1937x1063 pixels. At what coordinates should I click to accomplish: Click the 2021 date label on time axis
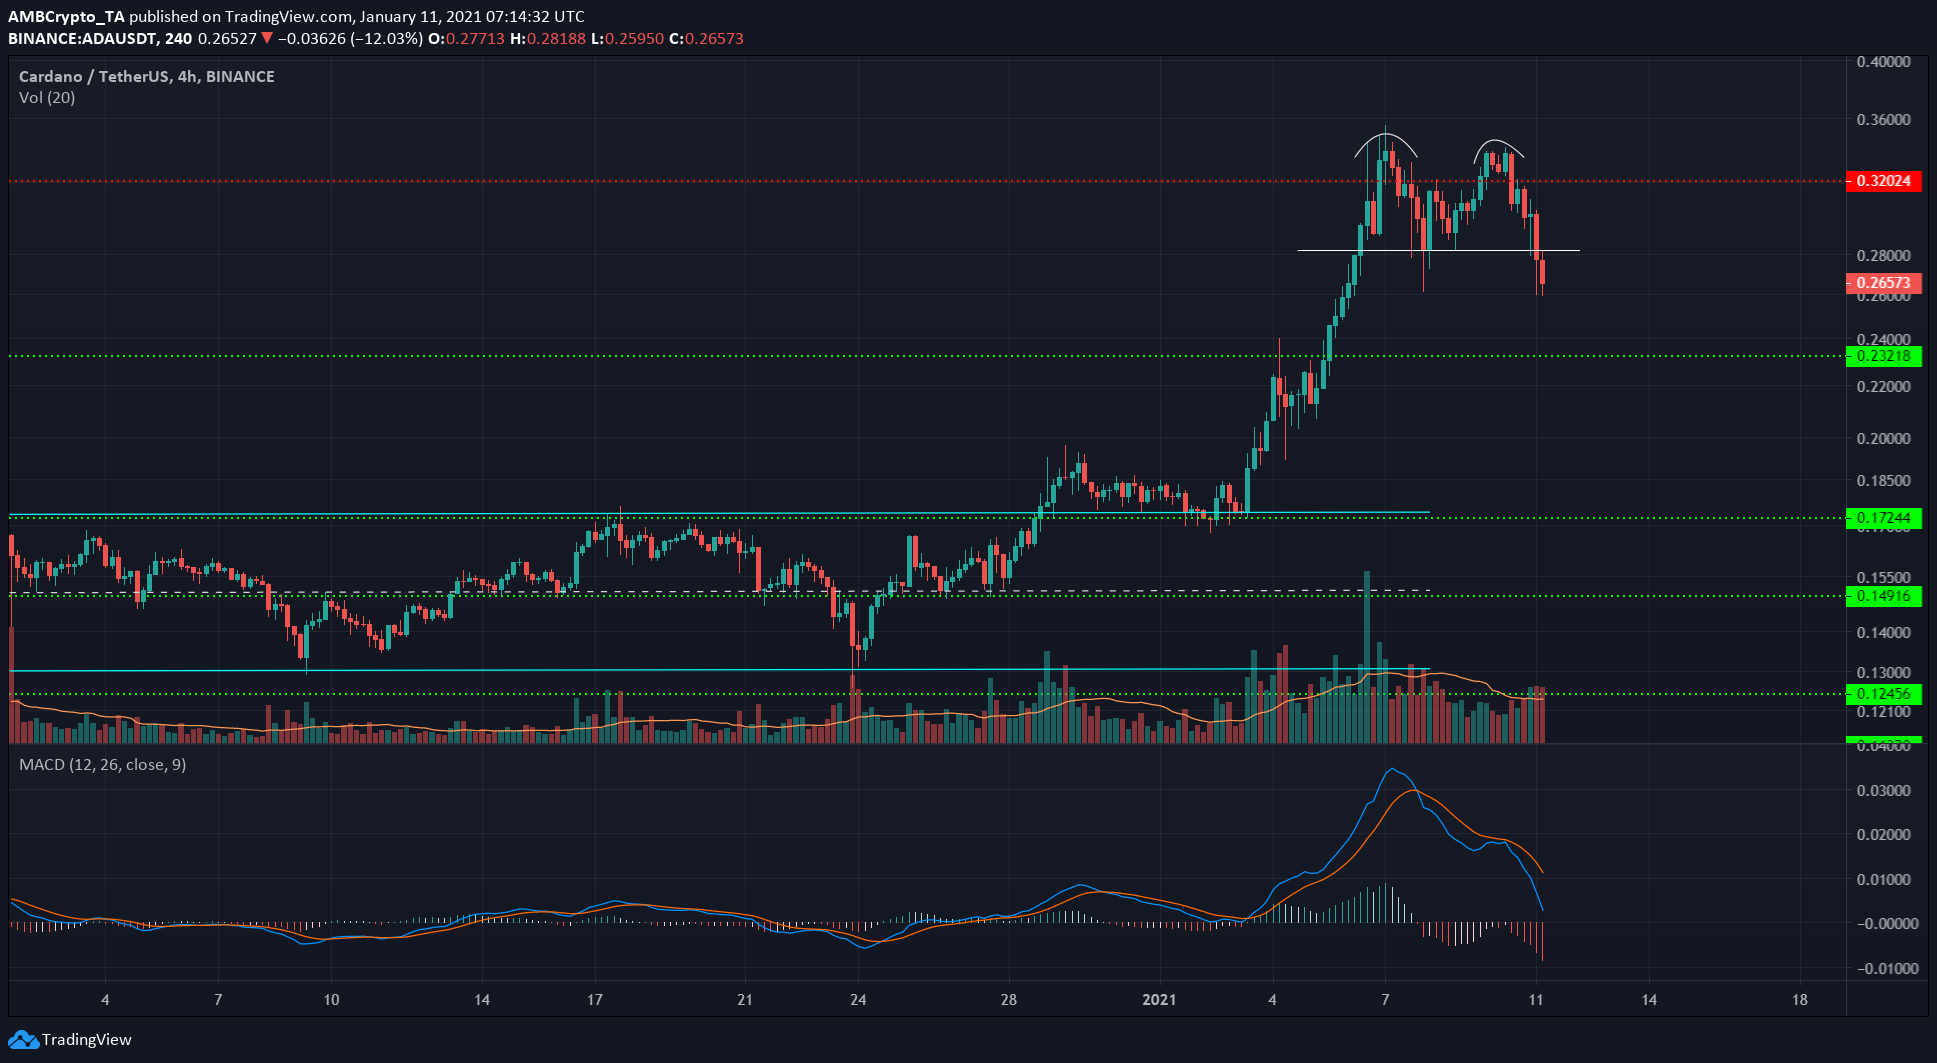1161,999
